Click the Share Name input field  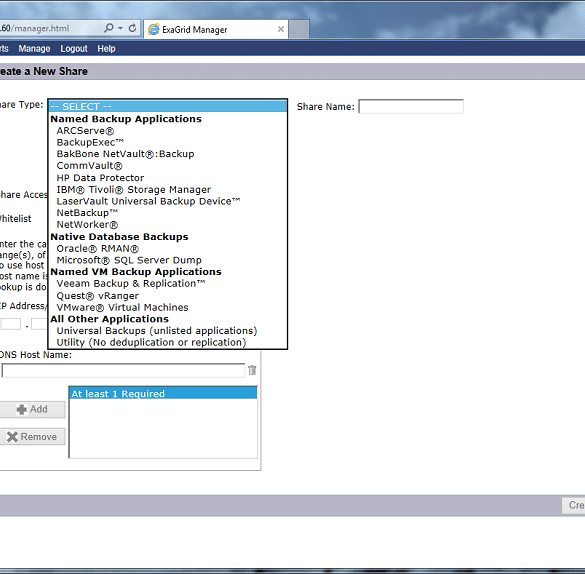[x=411, y=107]
